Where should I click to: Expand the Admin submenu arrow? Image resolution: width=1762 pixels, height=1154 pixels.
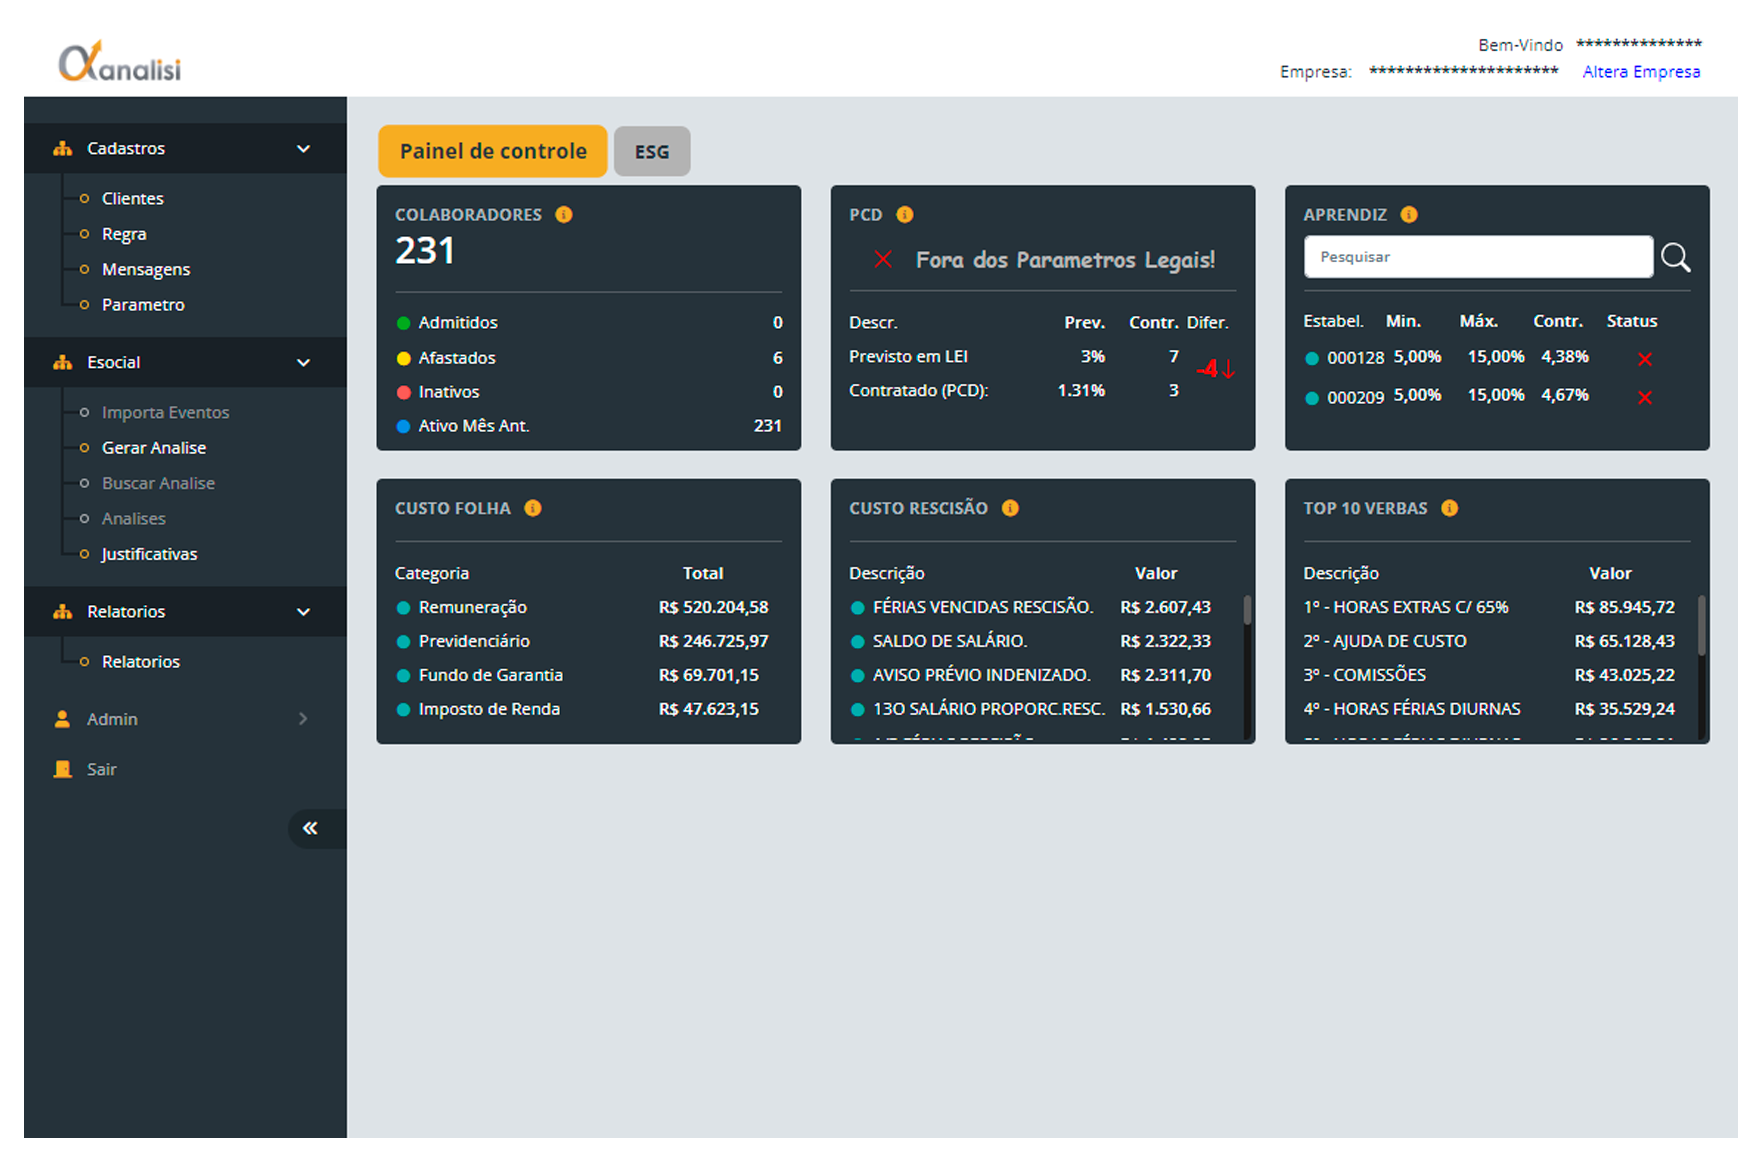(303, 719)
